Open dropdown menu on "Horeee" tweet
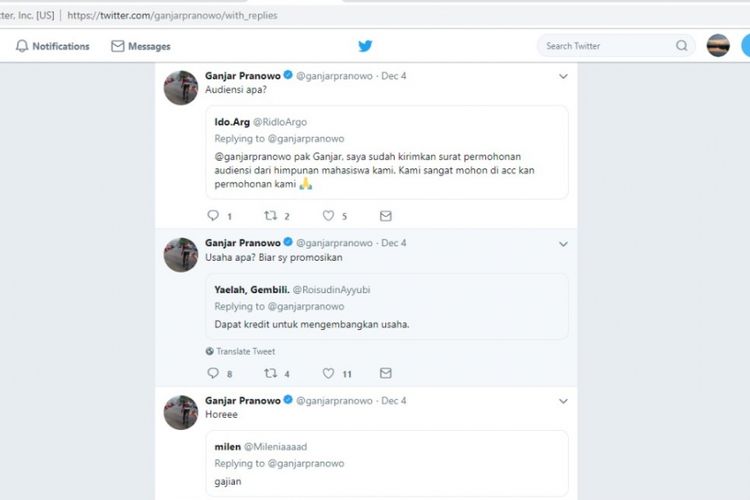The width and height of the screenshot is (750, 500). click(563, 401)
